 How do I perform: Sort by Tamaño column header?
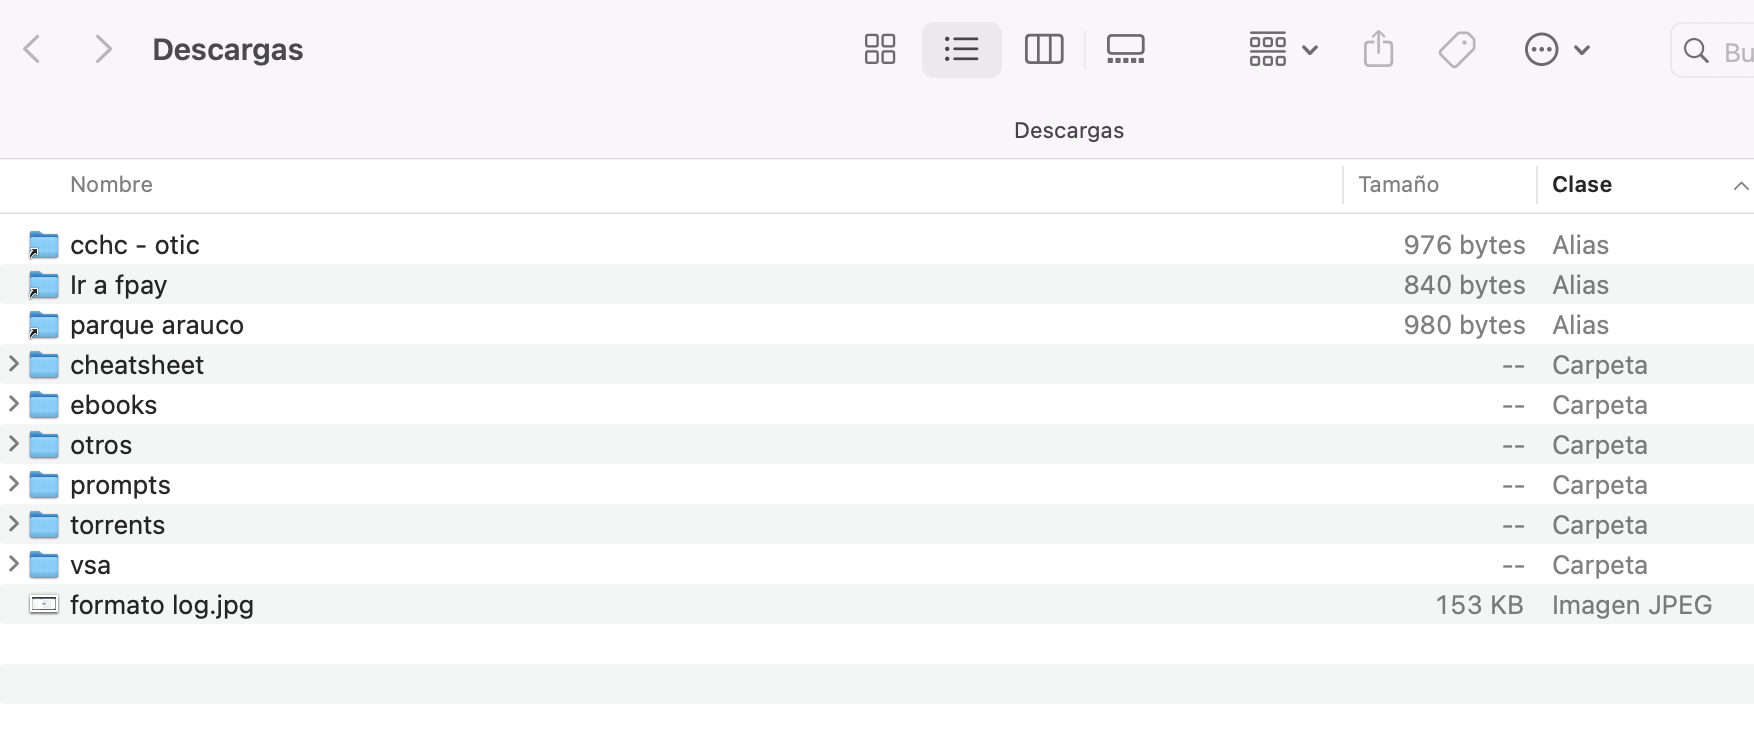pyautogui.click(x=1398, y=185)
